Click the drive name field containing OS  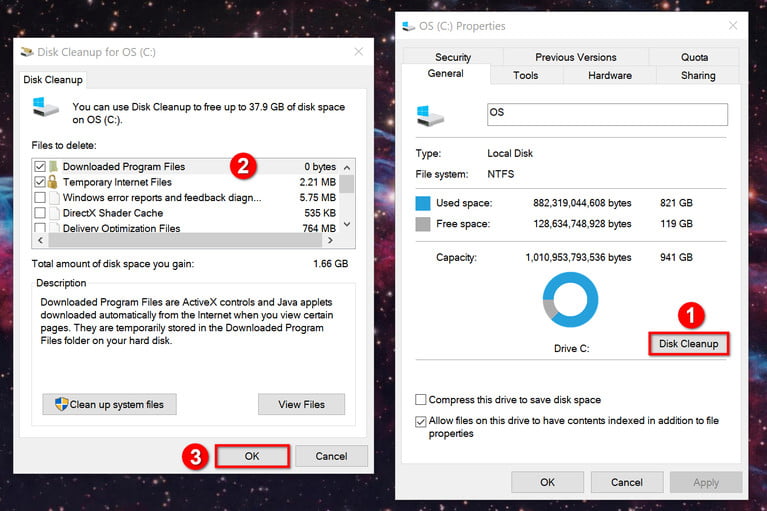point(607,114)
